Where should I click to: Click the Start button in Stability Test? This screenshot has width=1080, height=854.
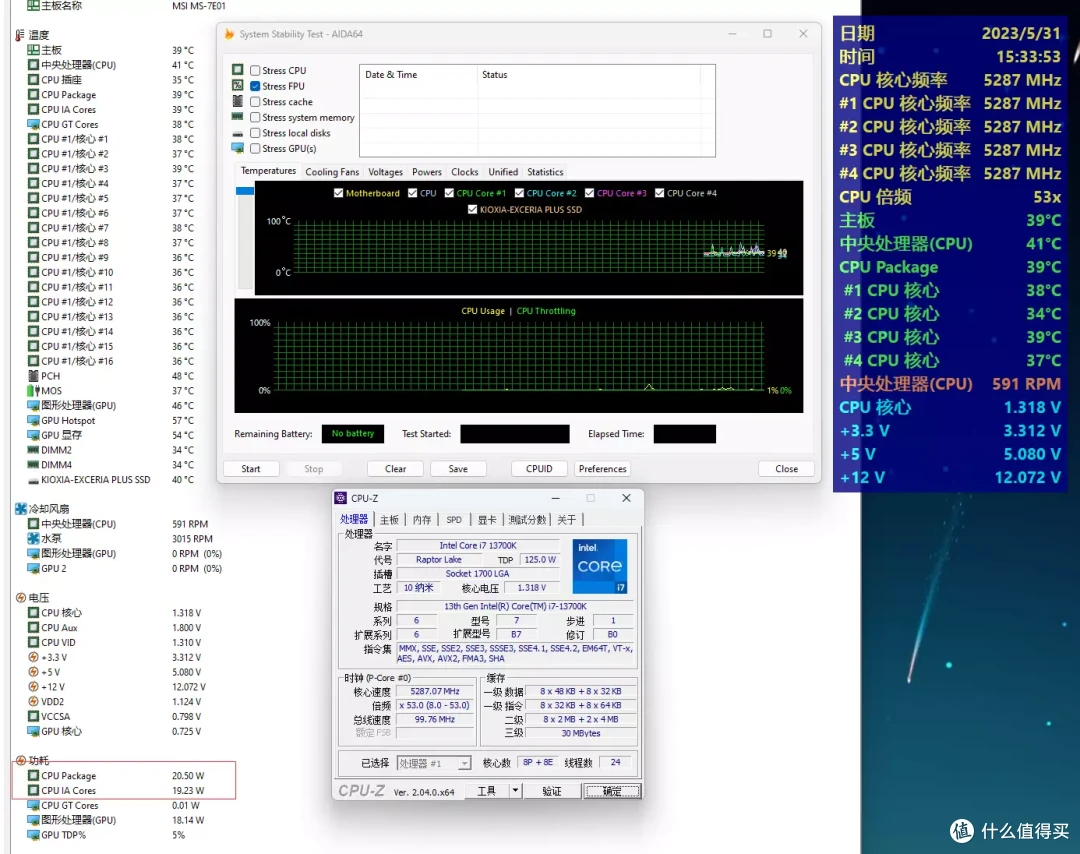pyautogui.click(x=251, y=468)
